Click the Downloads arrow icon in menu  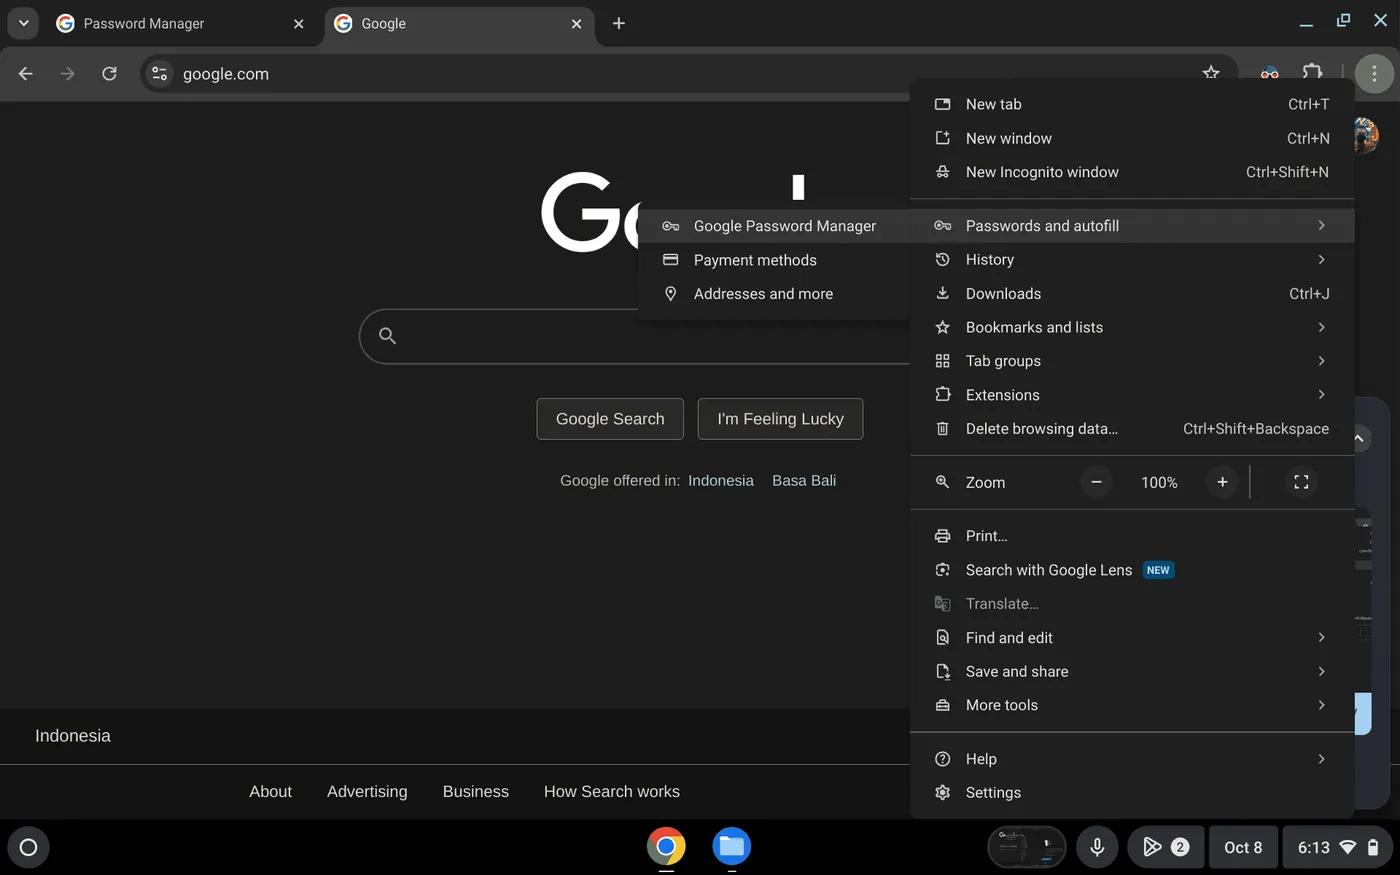942,293
